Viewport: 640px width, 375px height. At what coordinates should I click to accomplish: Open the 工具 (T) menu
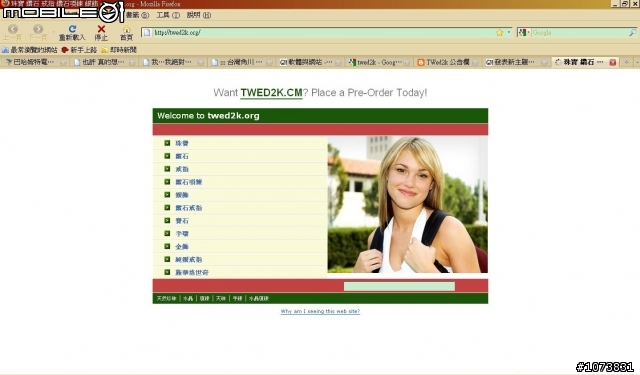tap(168, 15)
